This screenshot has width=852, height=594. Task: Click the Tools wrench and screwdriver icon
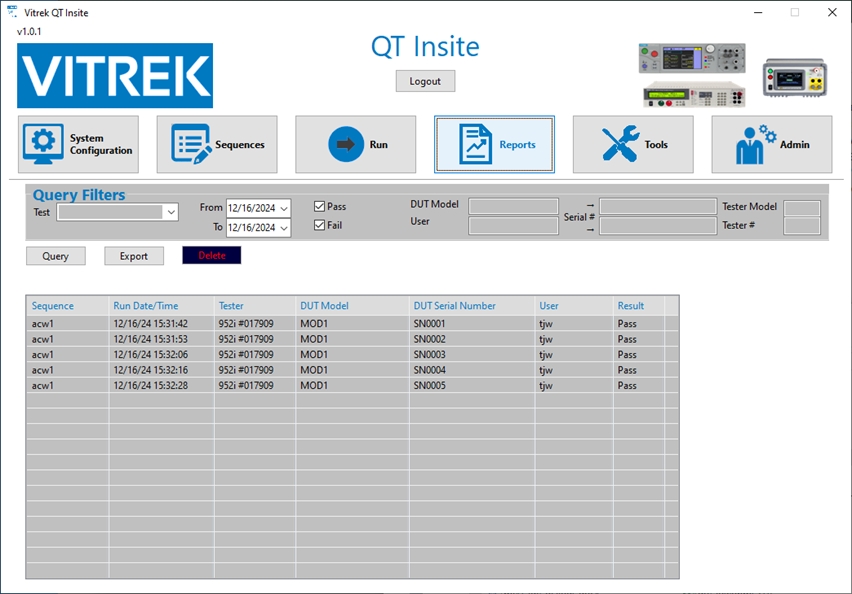pos(620,144)
